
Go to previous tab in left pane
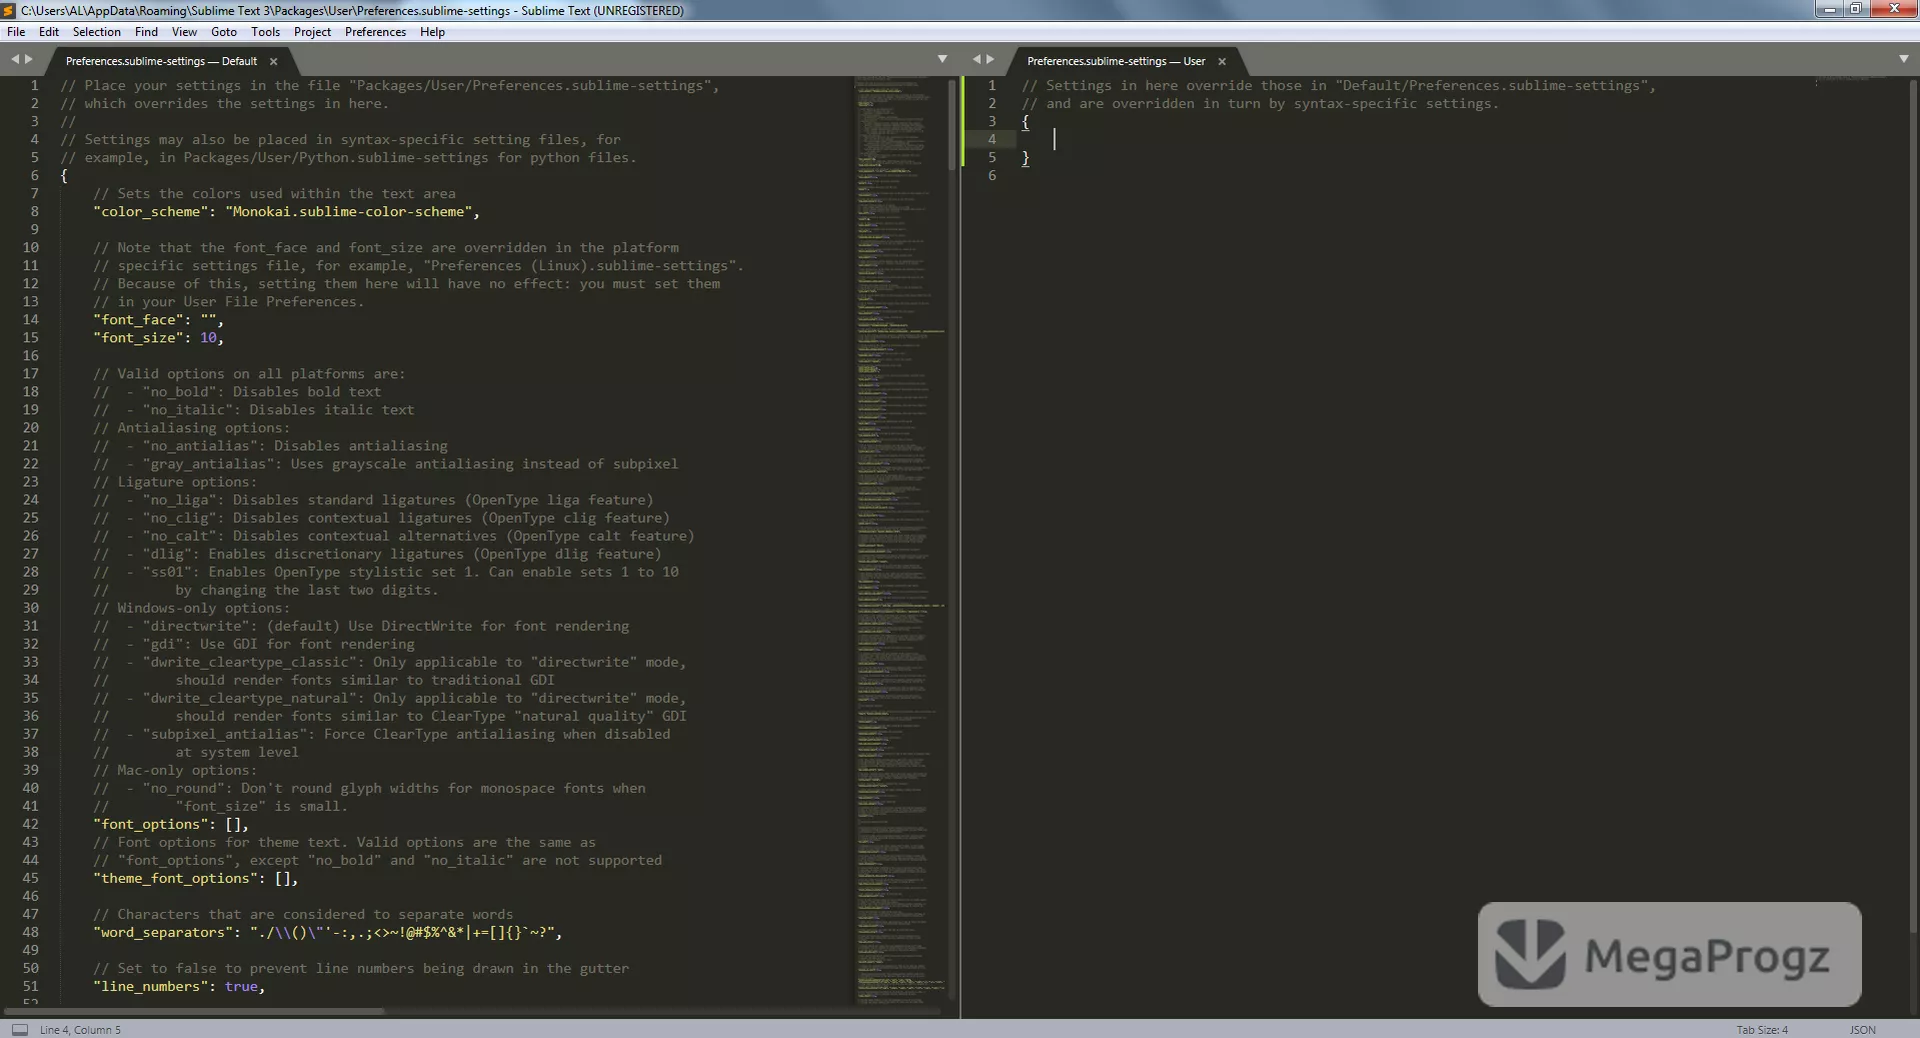[15, 59]
